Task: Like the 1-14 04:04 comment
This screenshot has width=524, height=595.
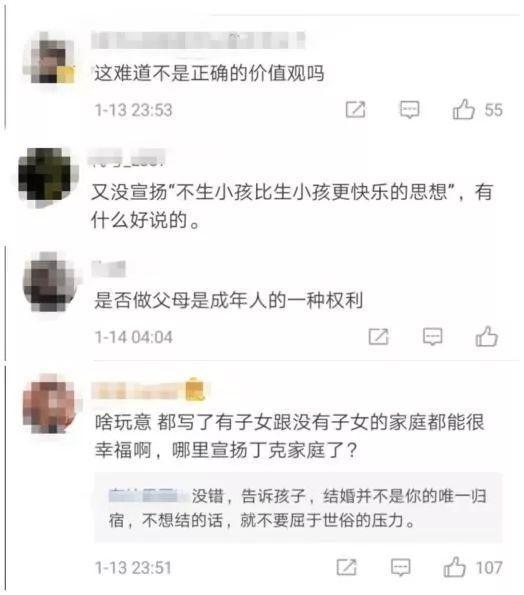Action: pos(486,337)
